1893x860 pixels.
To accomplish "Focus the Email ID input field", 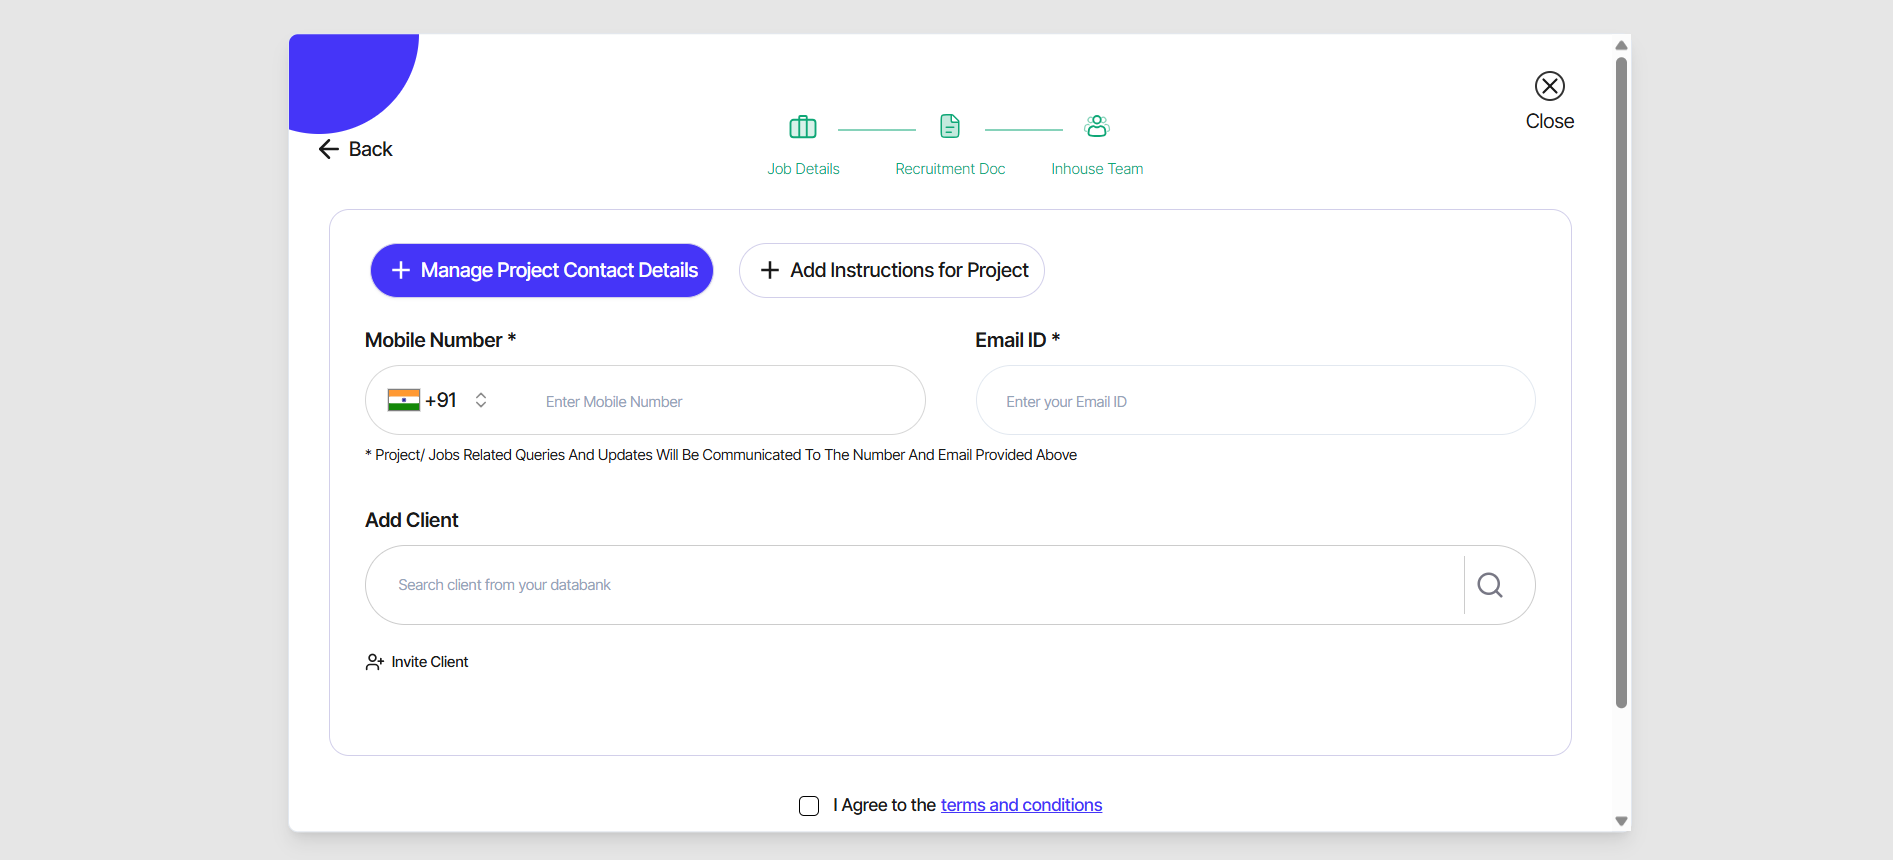I will pos(1255,401).
